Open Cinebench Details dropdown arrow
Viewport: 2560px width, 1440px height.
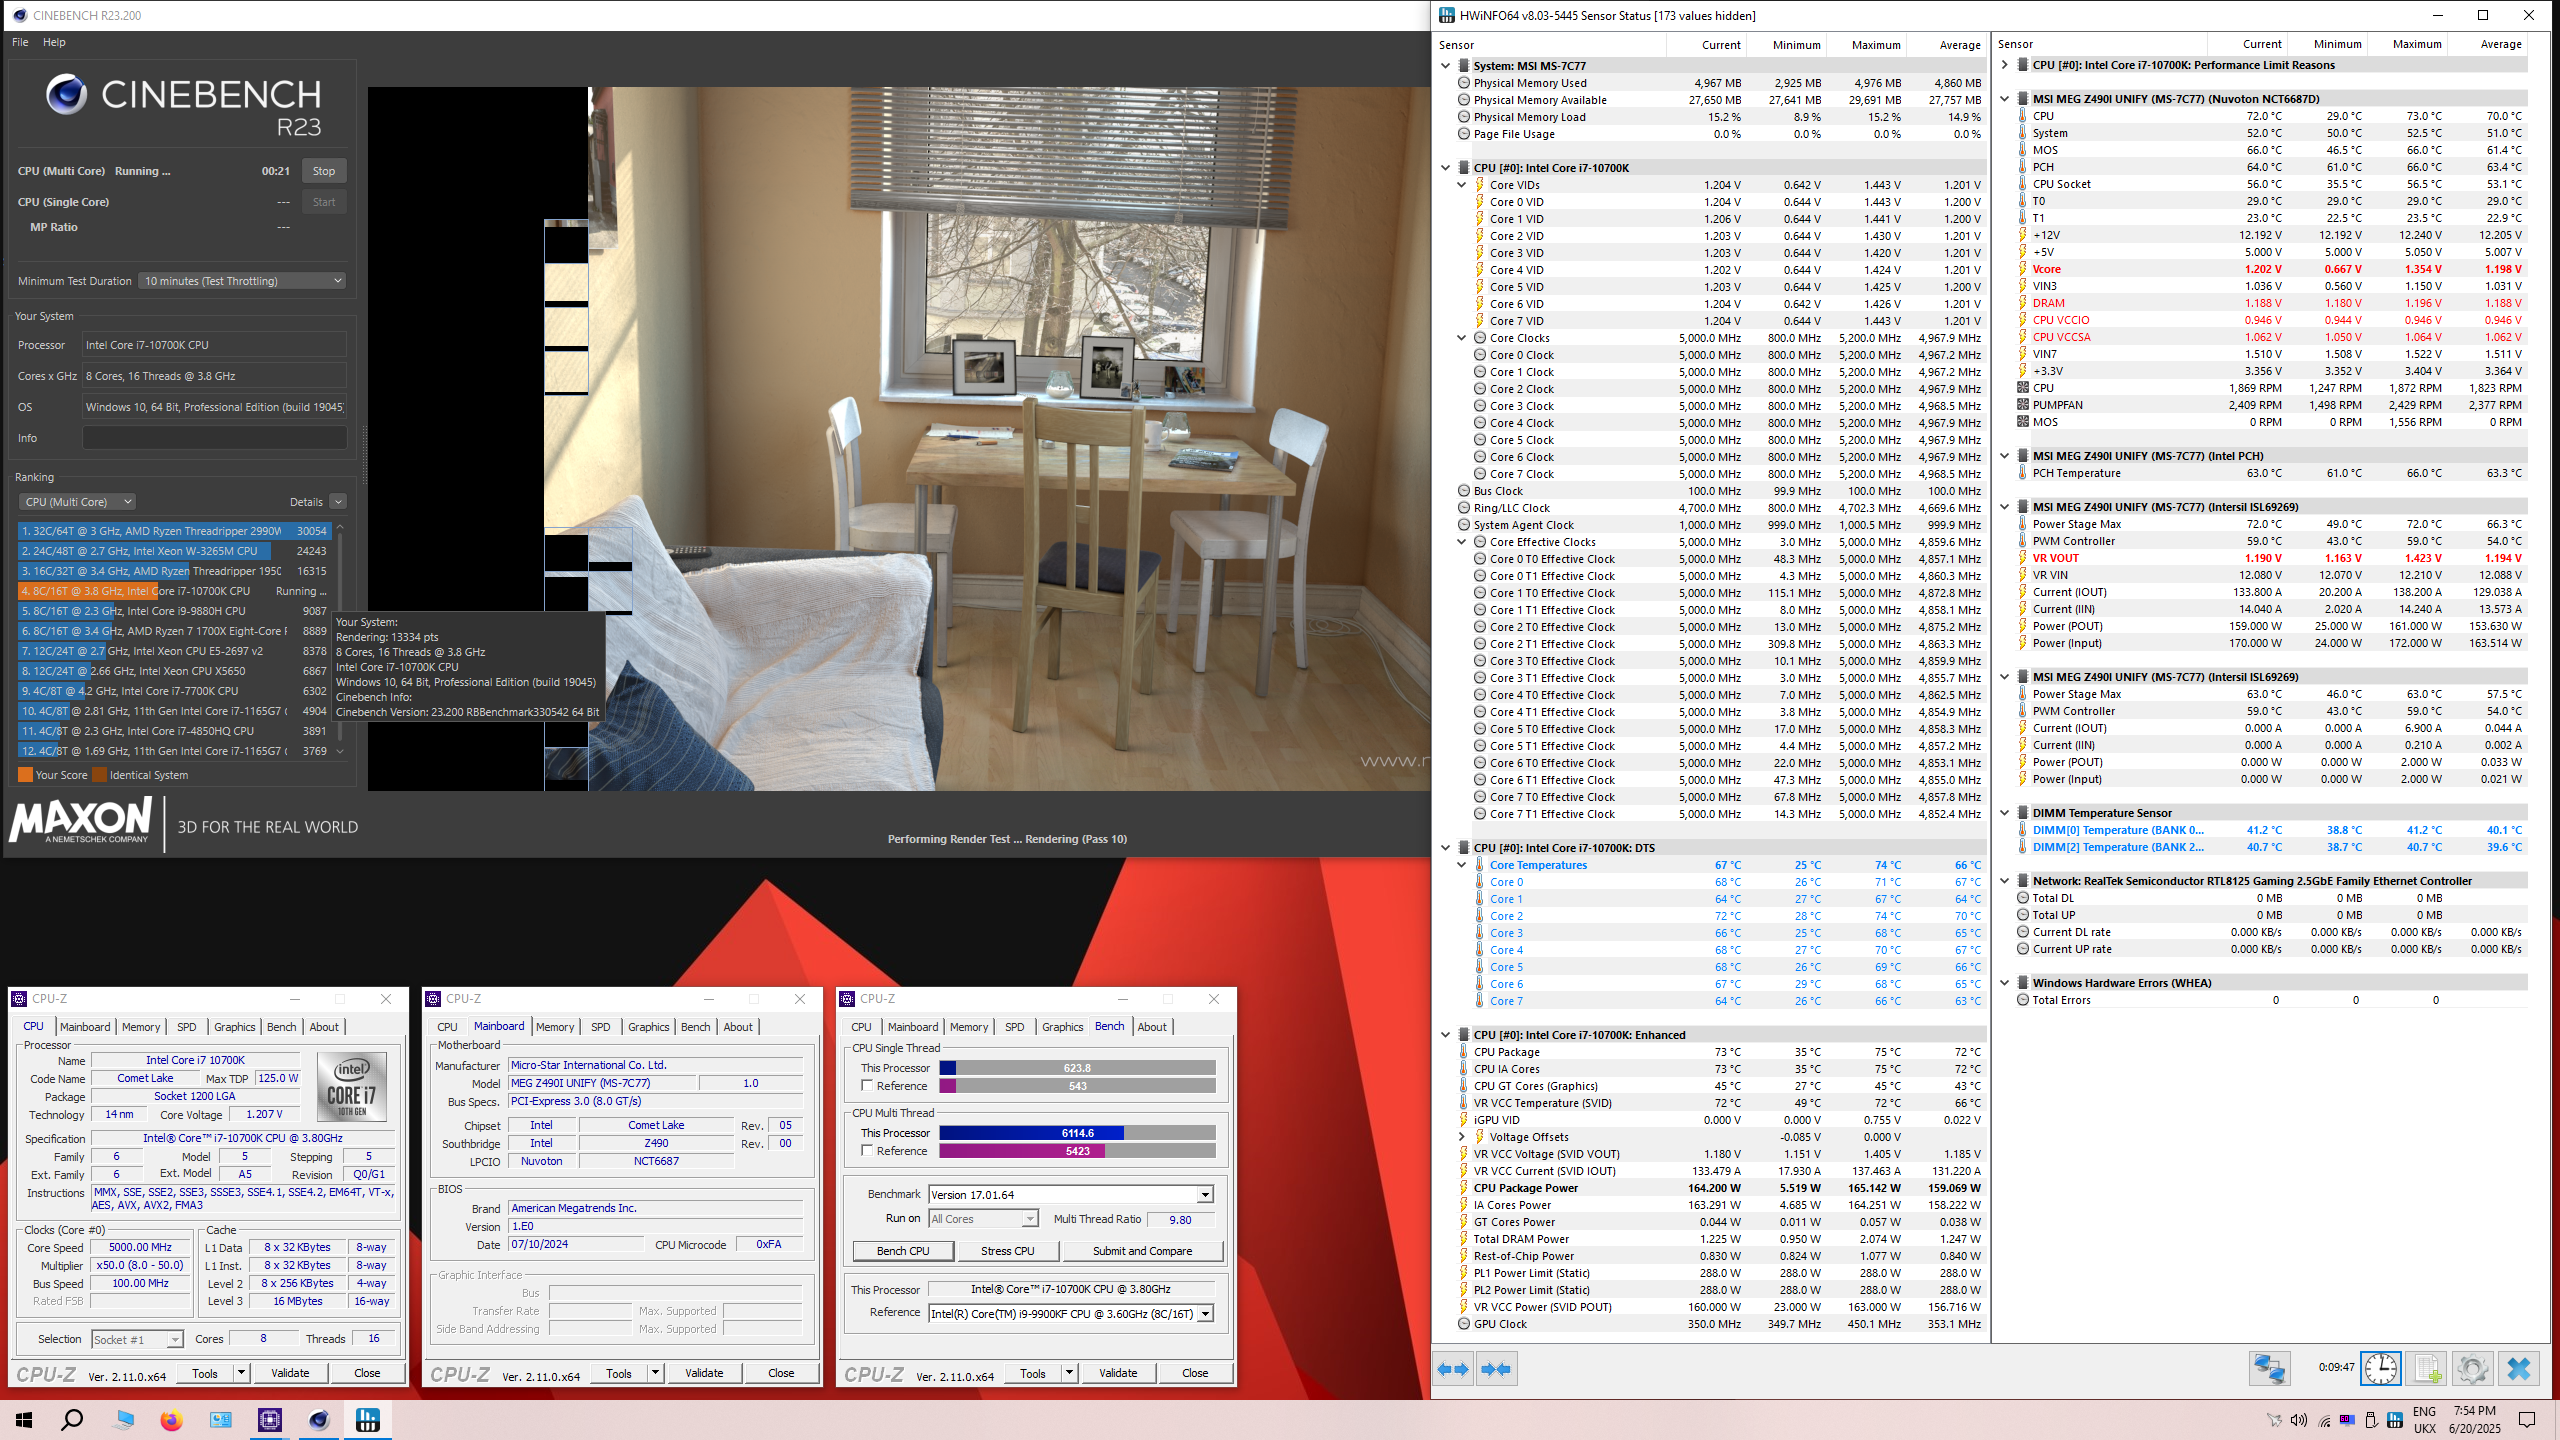pyautogui.click(x=338, y=502)
